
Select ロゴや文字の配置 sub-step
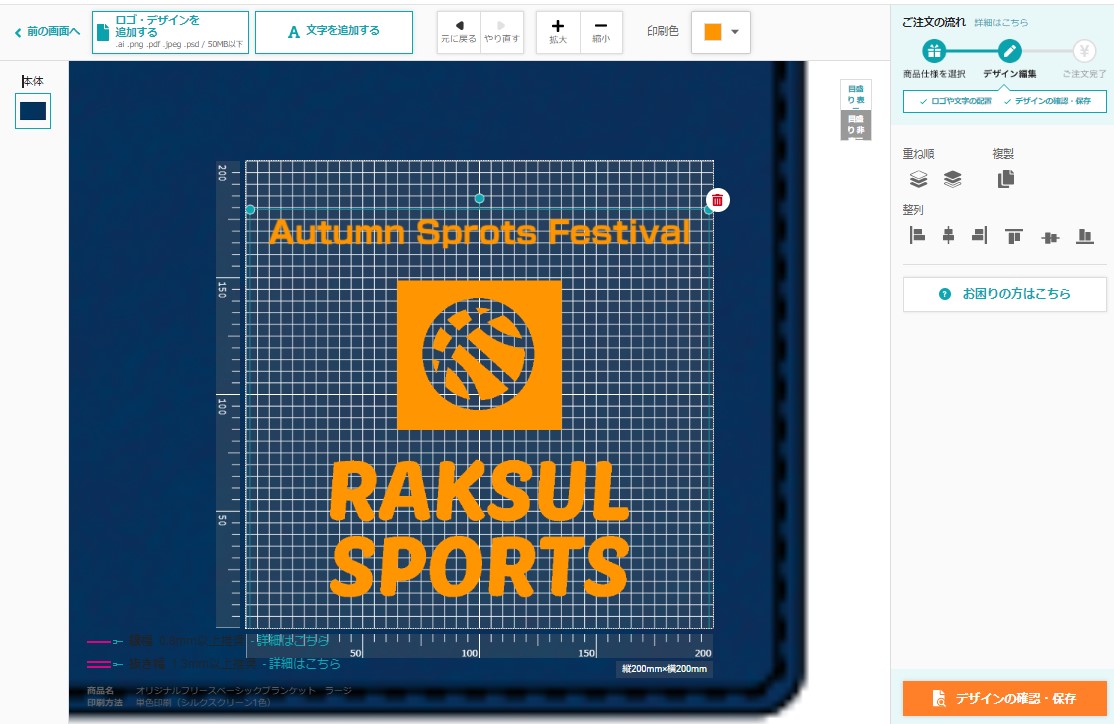(956, 101)
